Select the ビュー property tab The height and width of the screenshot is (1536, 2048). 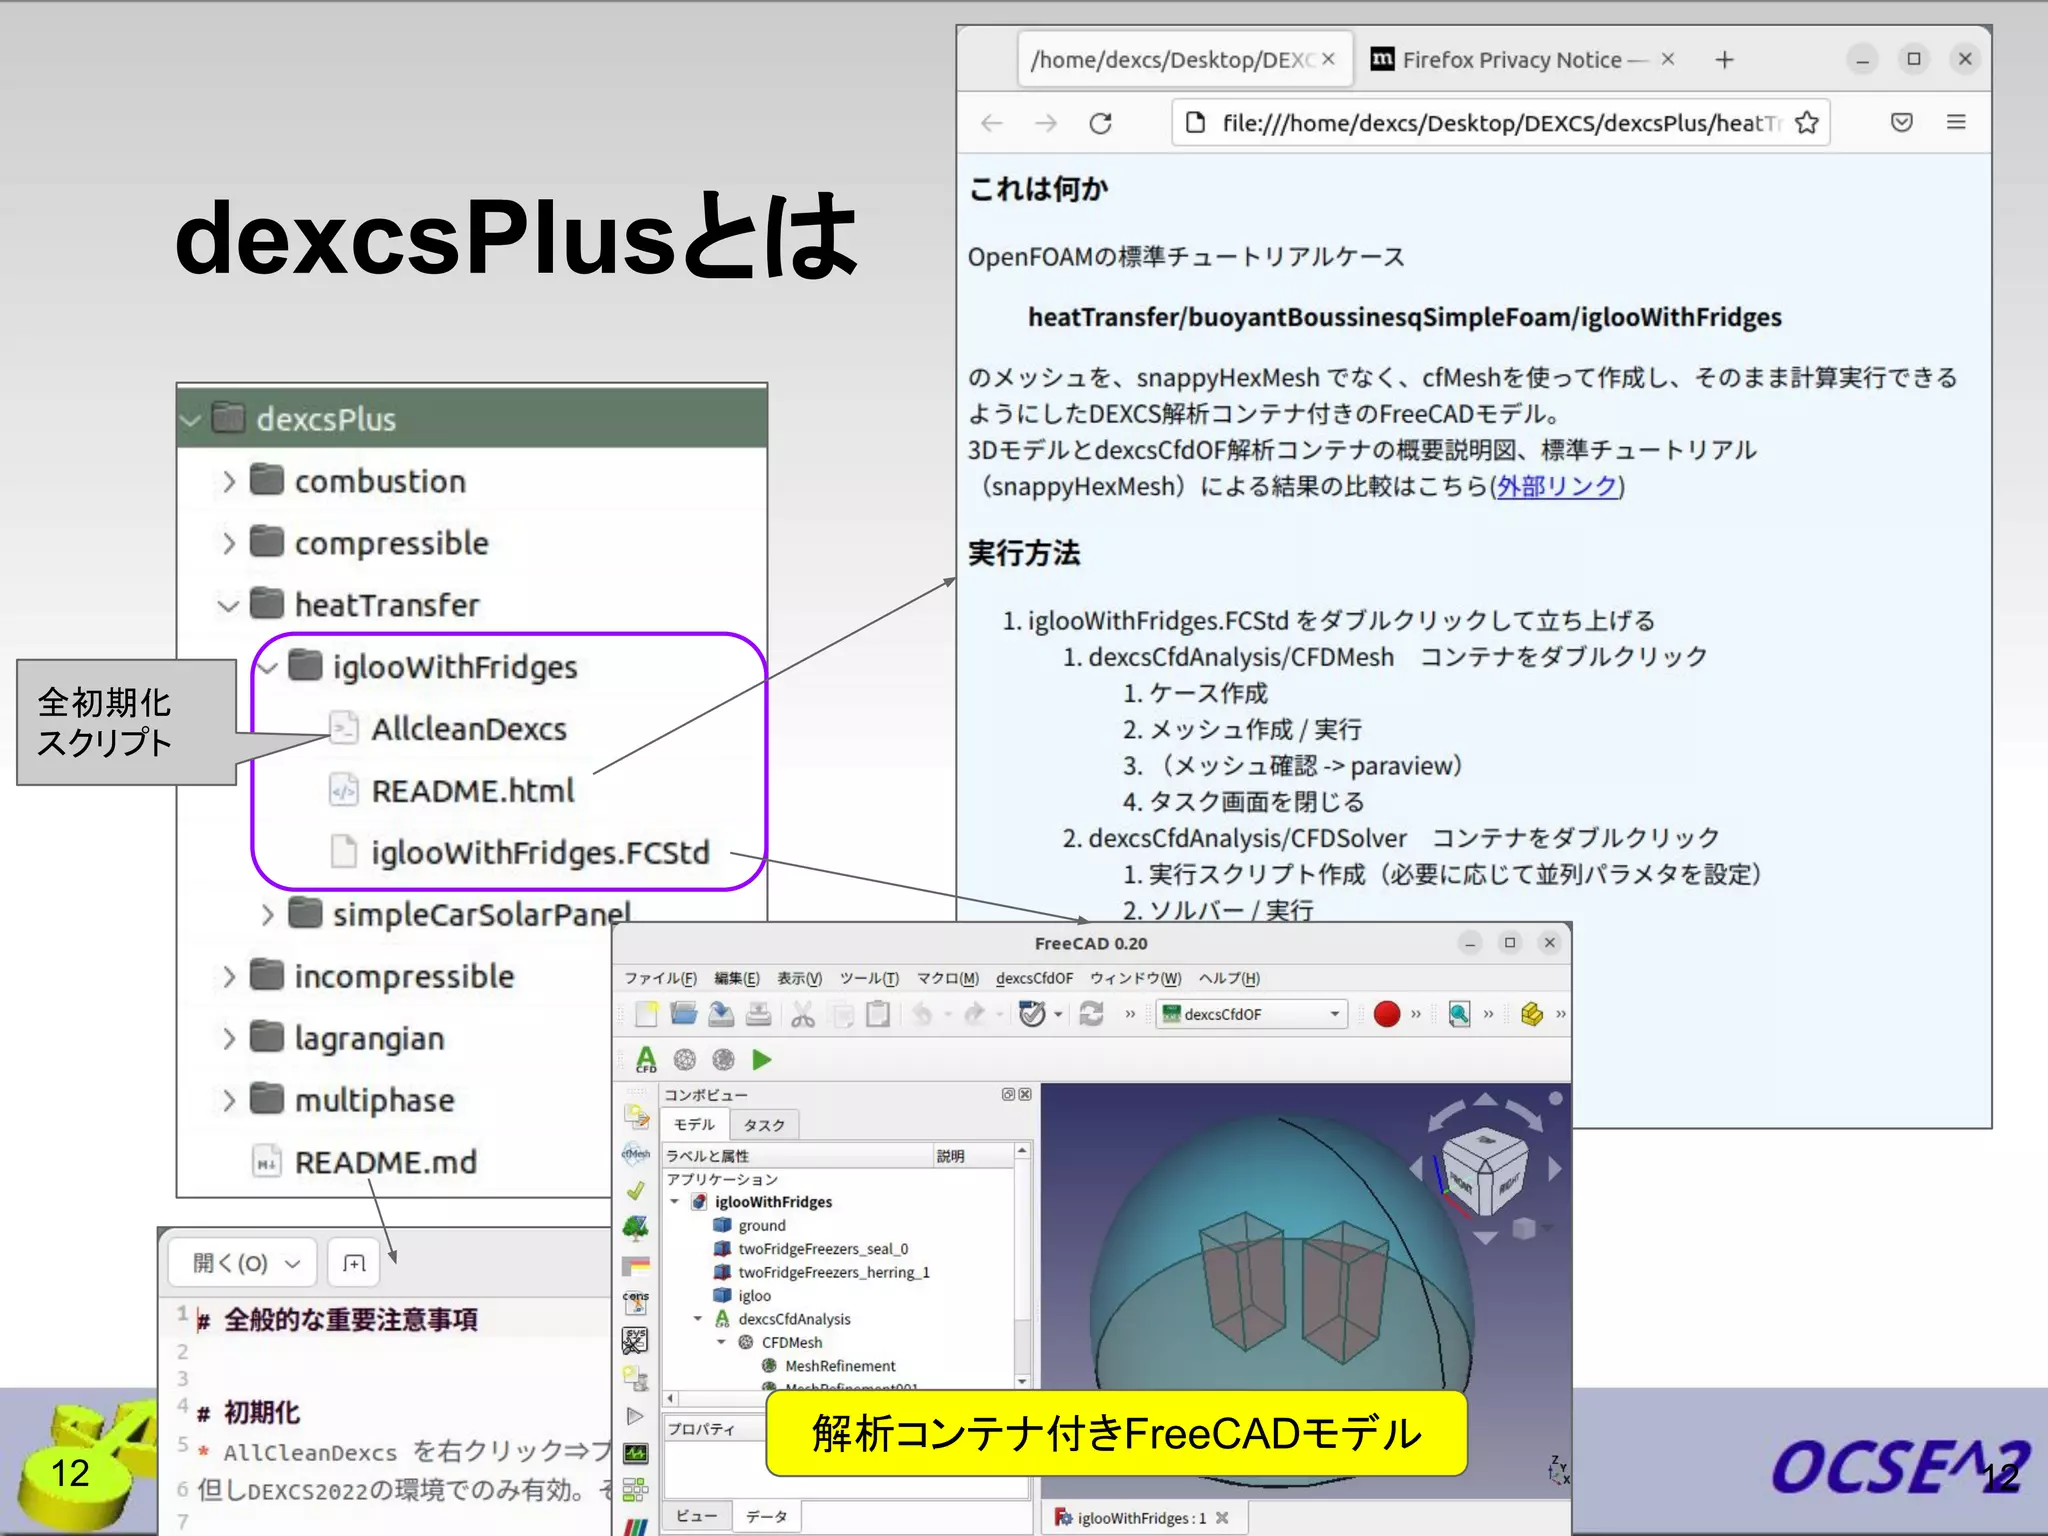point(696,1516)
